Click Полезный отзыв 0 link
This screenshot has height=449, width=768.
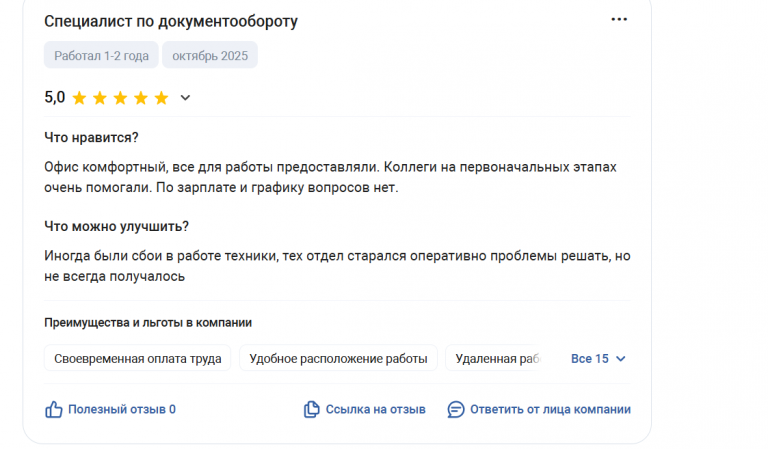[122, 409]
